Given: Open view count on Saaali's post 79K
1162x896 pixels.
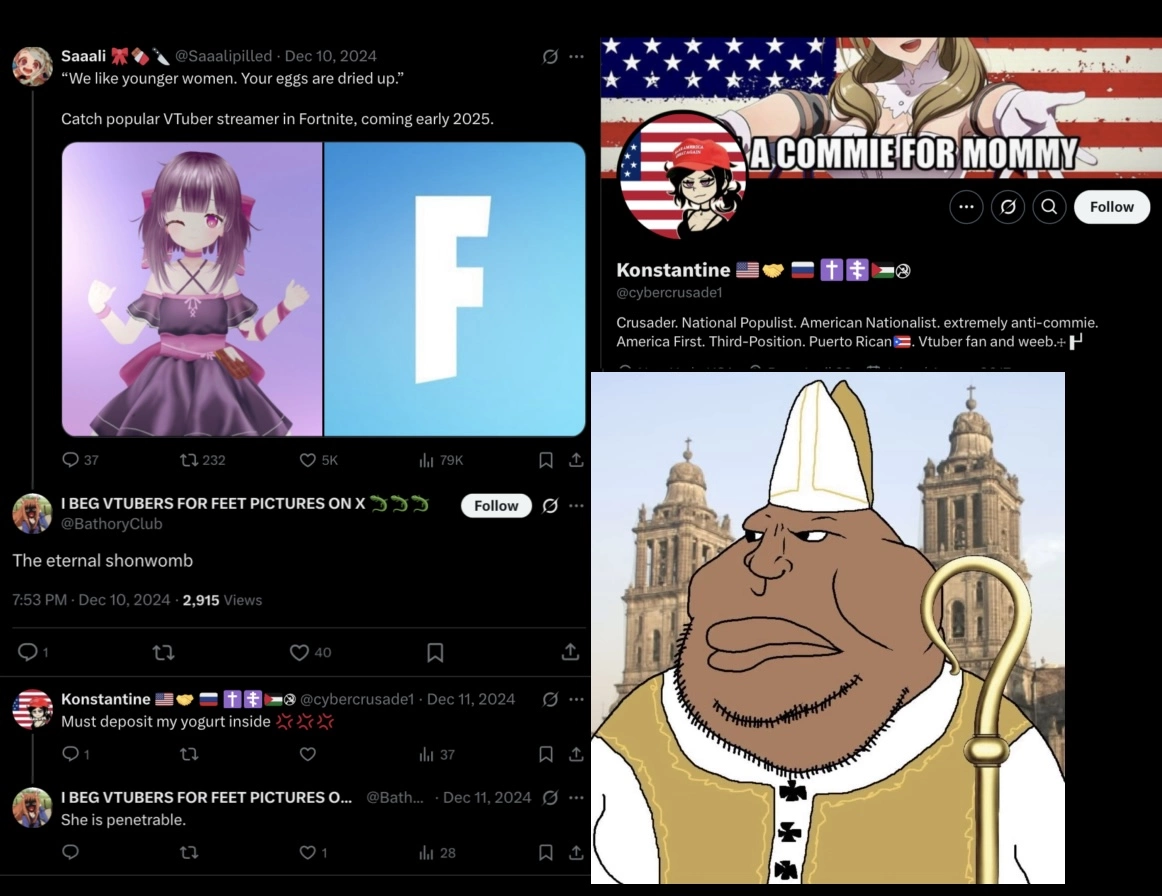Looking at the screenshot, I should coord(441,460).
